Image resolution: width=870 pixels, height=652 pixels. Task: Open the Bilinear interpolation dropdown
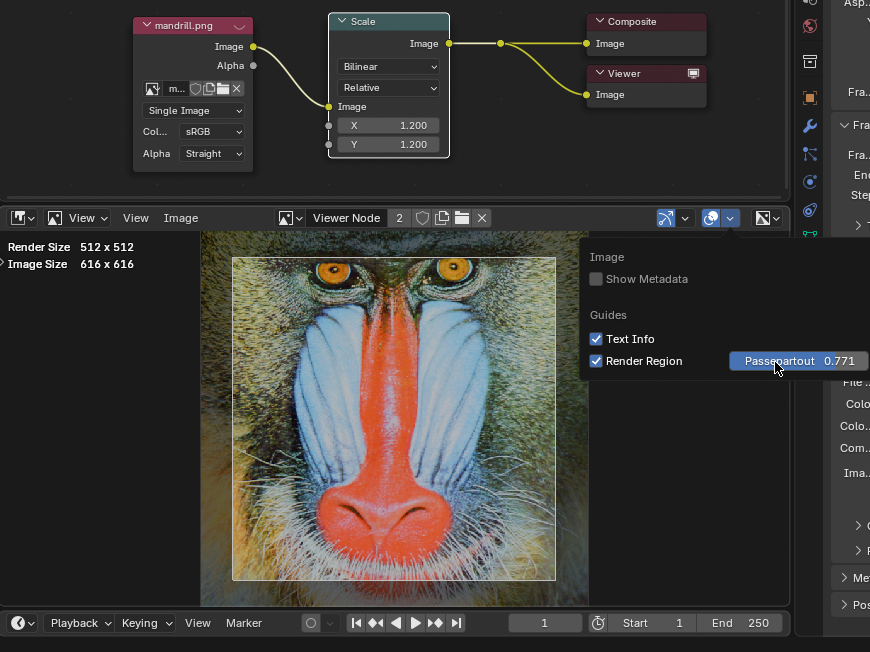point(388,67)
